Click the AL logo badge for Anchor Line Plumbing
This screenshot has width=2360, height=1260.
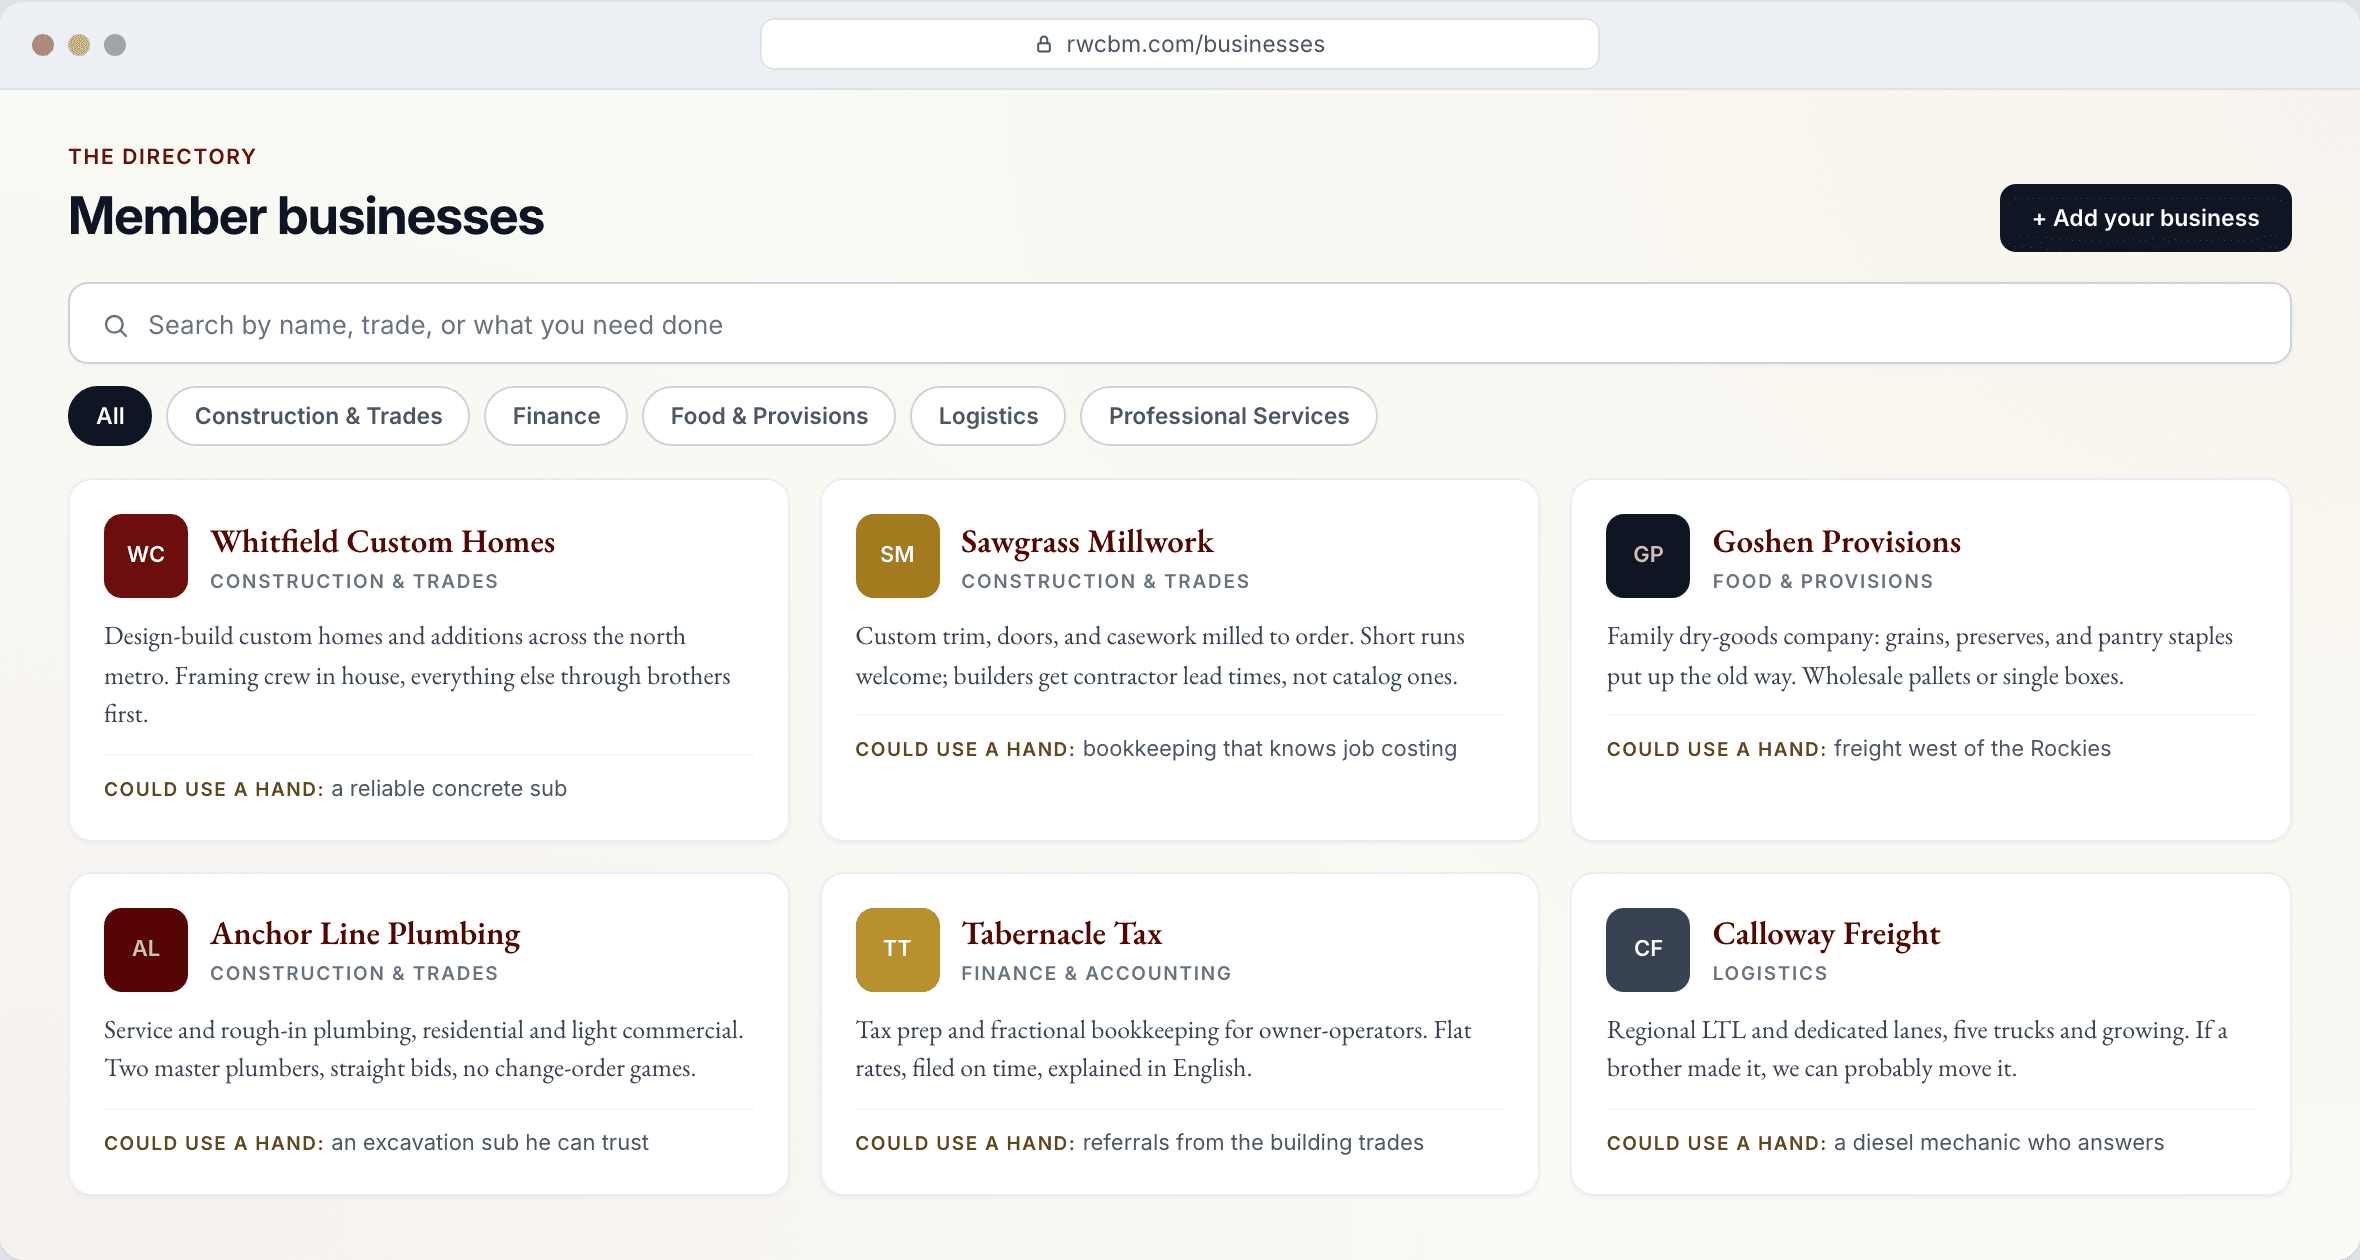[x=146, y=950]
